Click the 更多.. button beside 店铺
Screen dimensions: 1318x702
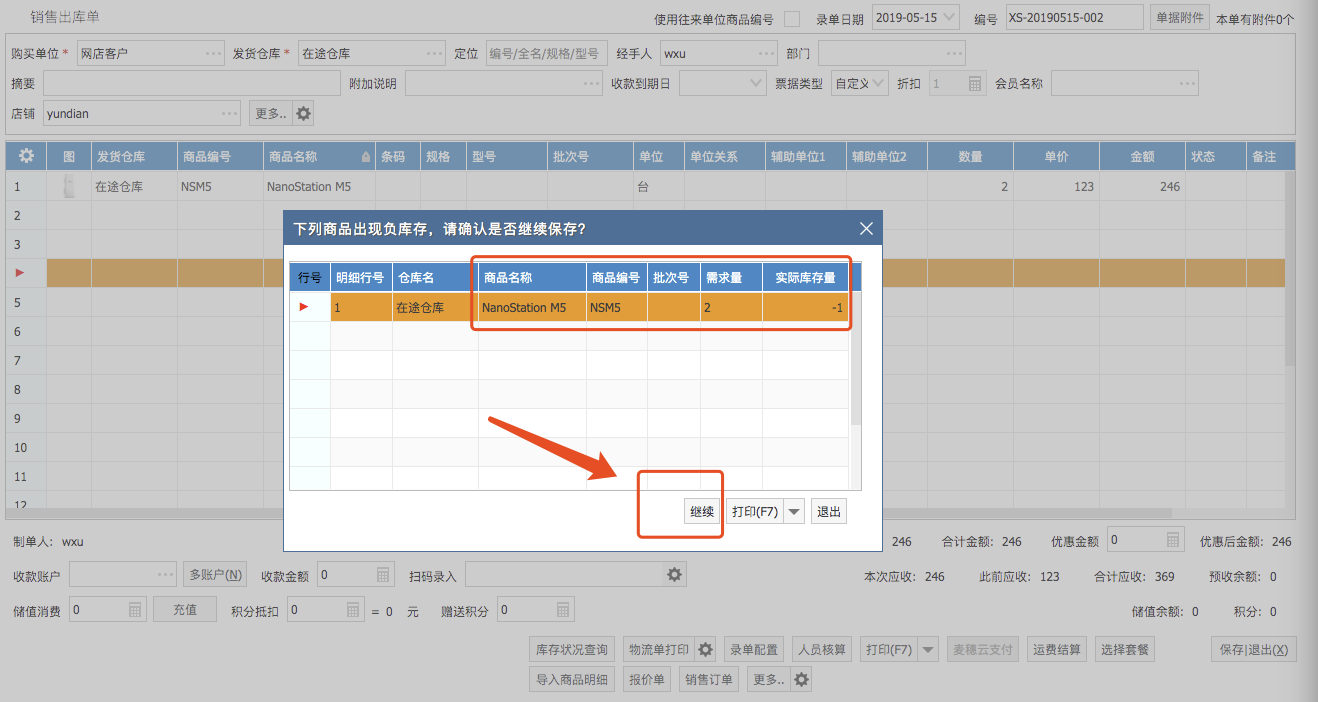click(270, 114)
